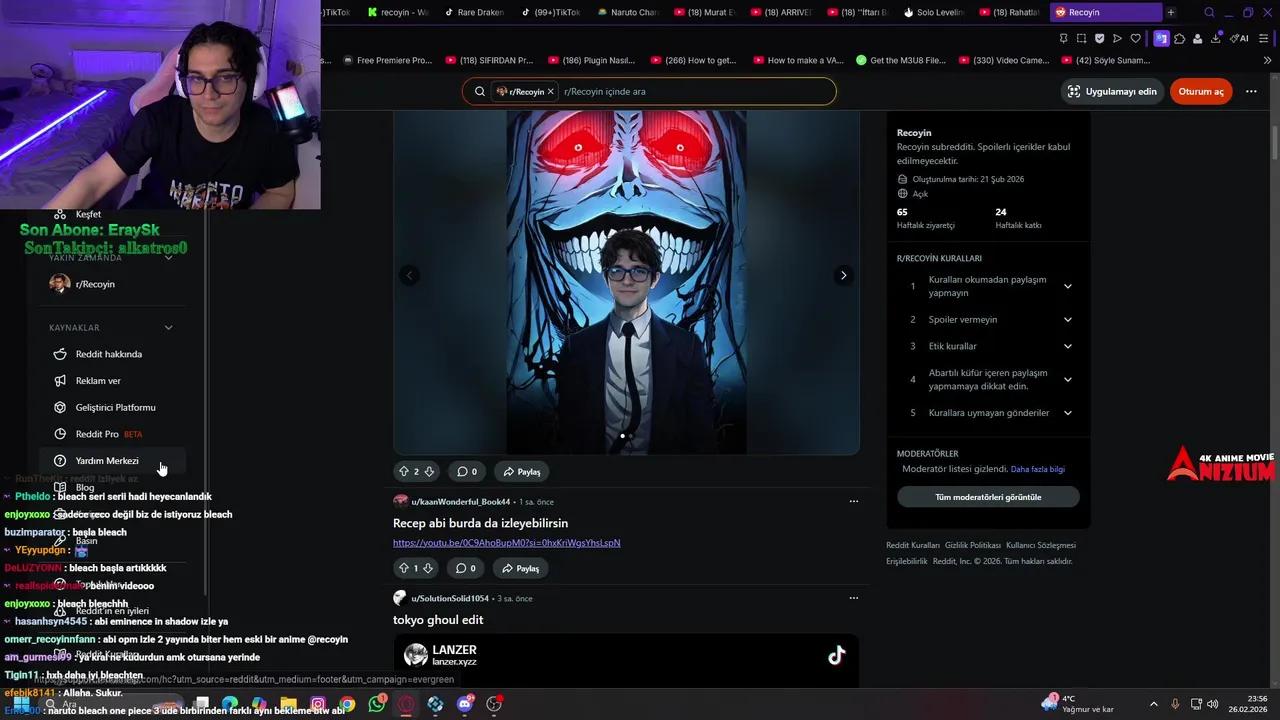This screenshot has width=1280, height=720.
Task: Switch to the 'Solo Leveling' browser tab
Action: (933, 12)
